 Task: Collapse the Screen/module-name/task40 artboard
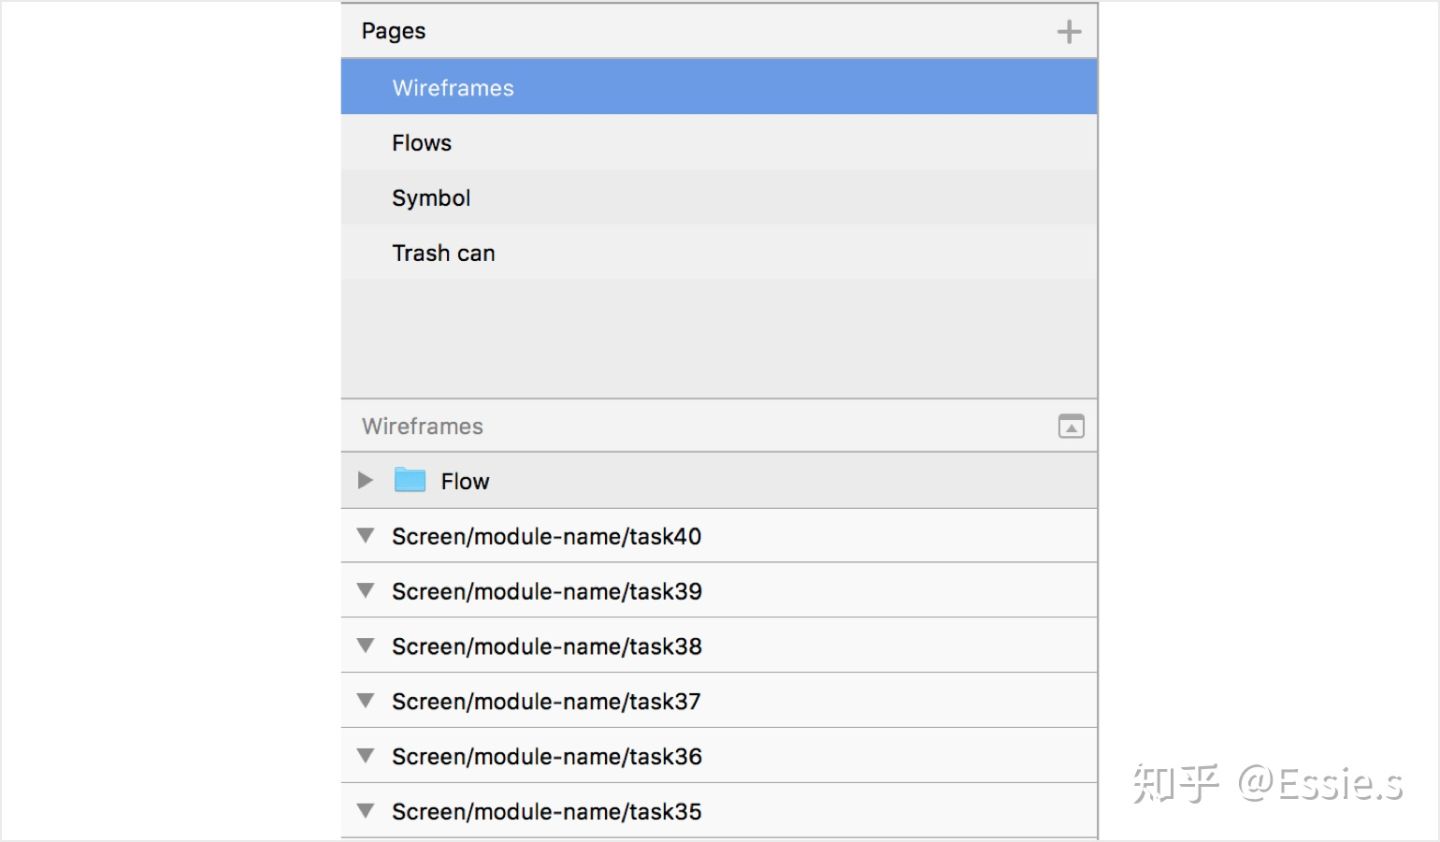[366, 536]
